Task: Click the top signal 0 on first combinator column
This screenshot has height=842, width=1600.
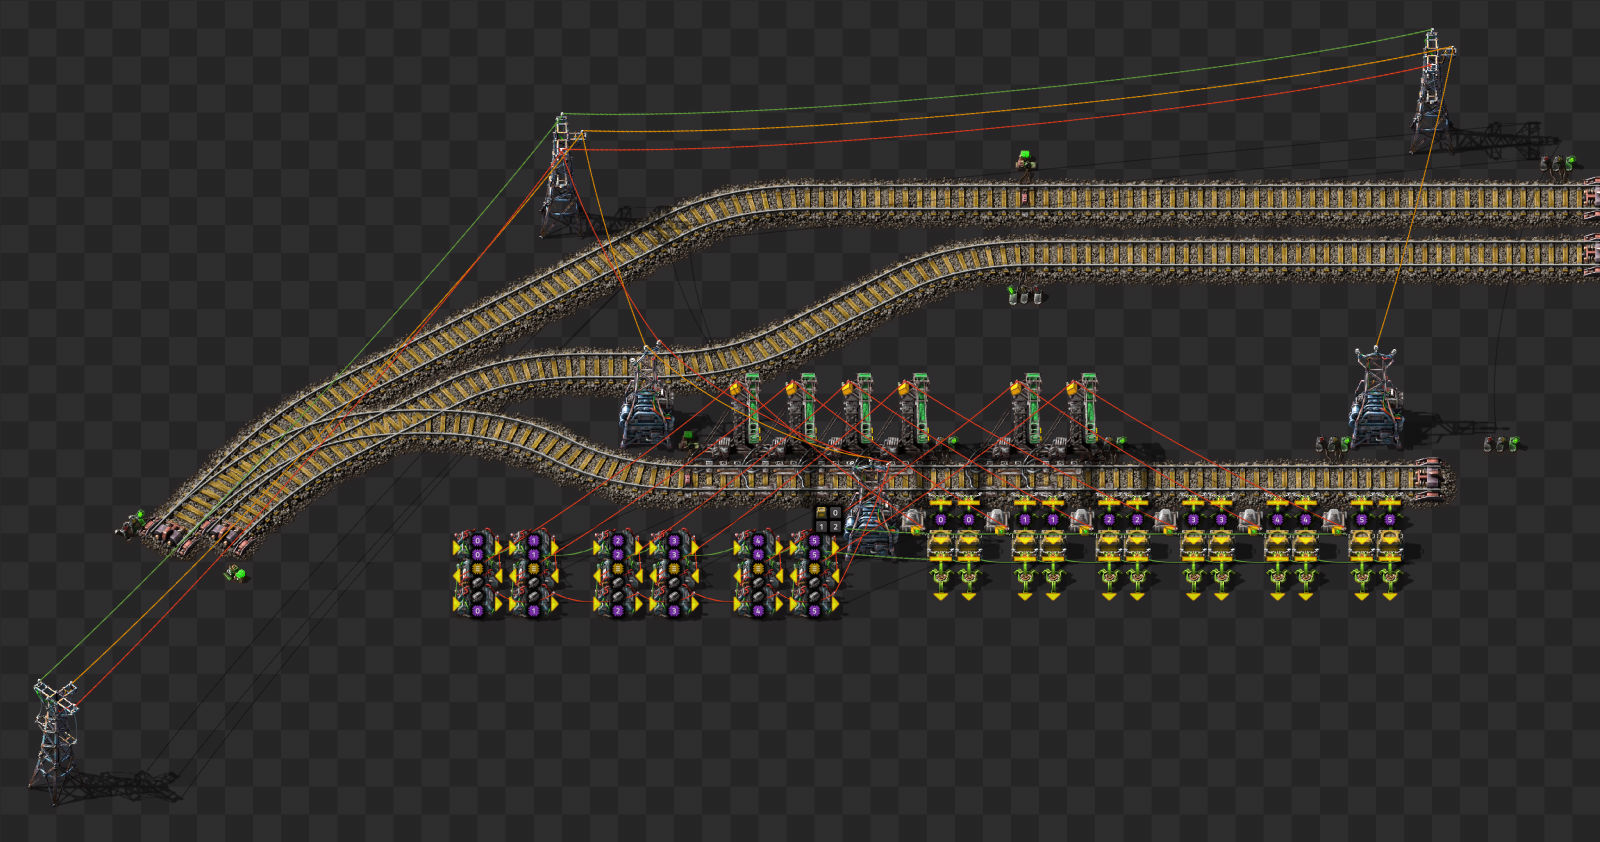Action: point(478,541)
